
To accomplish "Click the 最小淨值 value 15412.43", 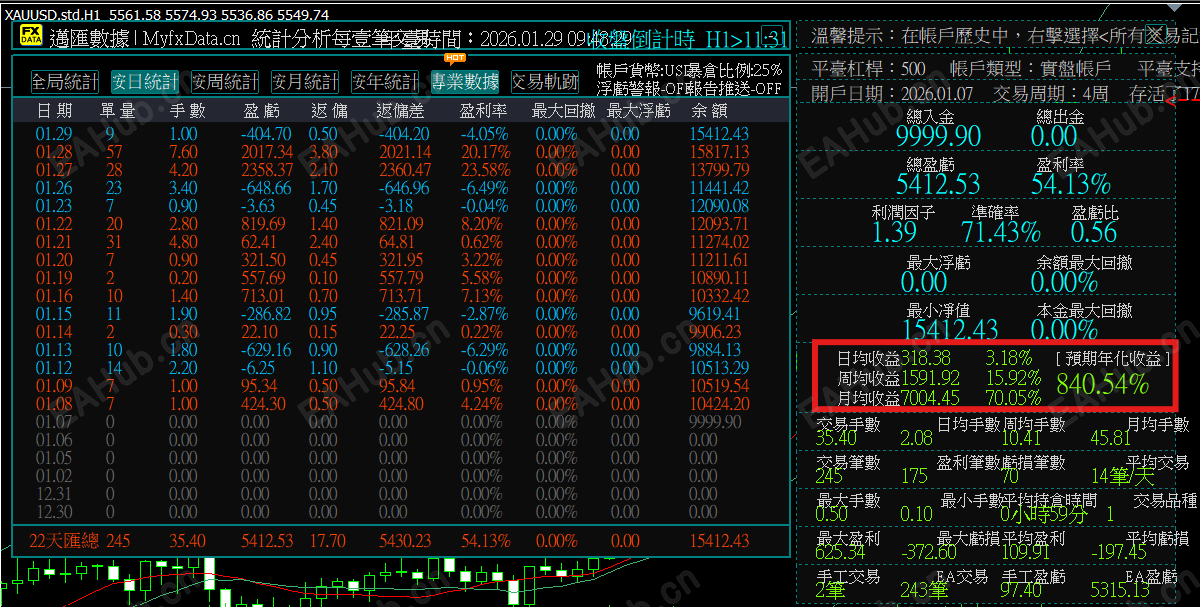I will pyautogui.click(x=950, y=329).
